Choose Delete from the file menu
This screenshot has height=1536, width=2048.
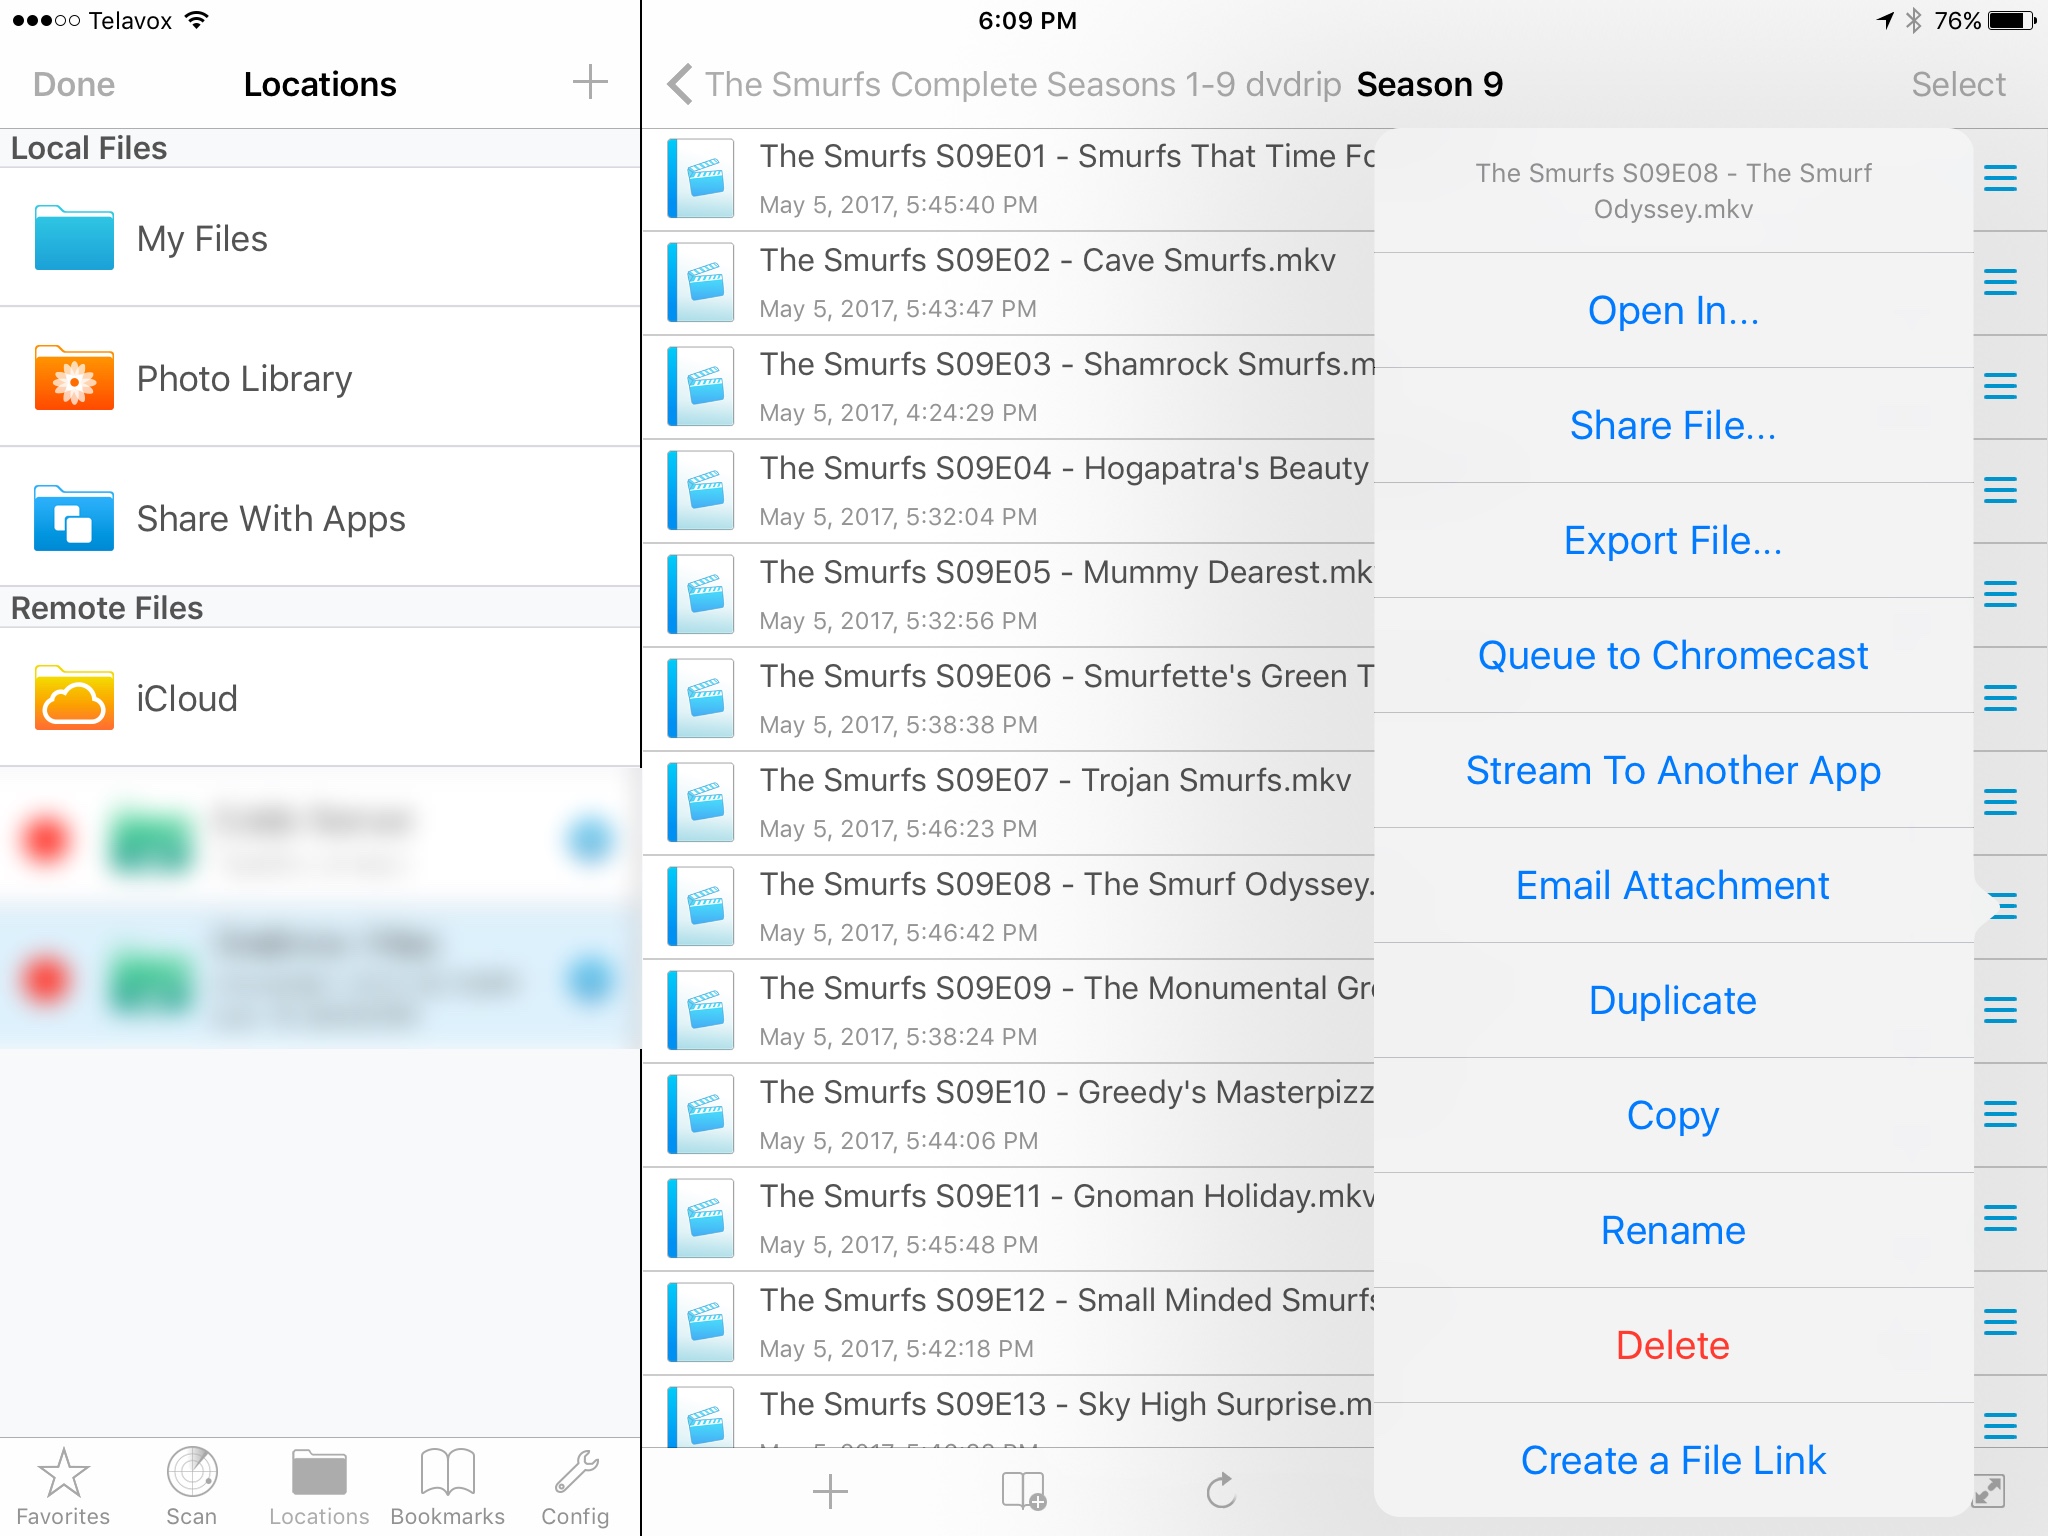(1673, 1346)
